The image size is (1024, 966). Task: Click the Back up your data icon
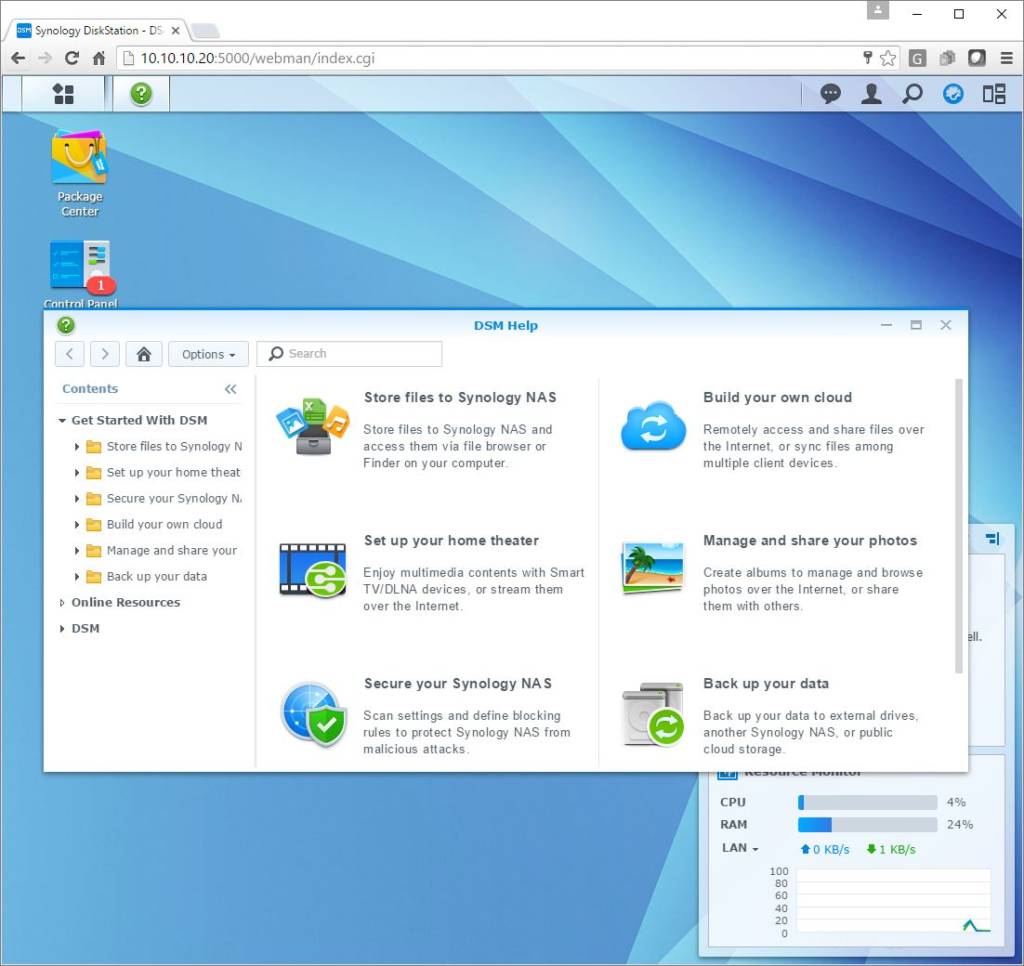coord(653,714)
